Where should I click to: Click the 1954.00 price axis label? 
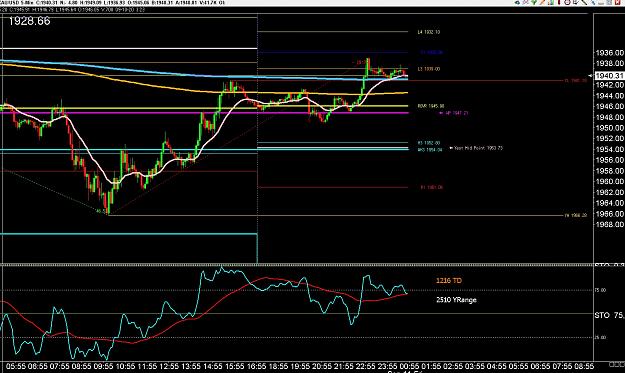point(609,149)
